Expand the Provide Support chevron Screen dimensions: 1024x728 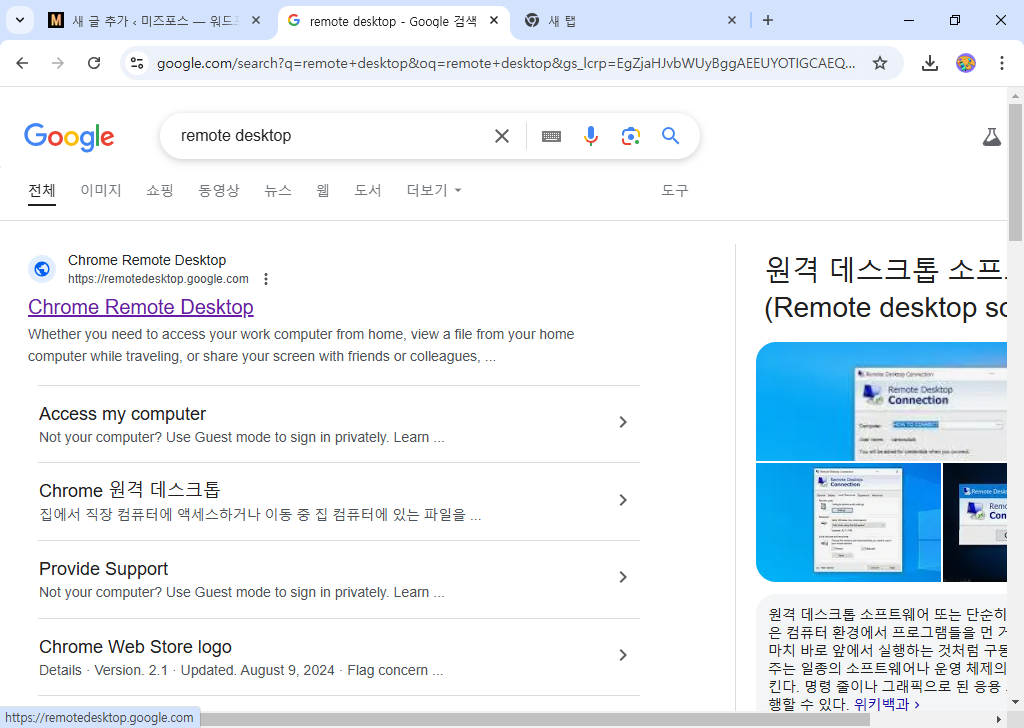(x=622, y=577)
